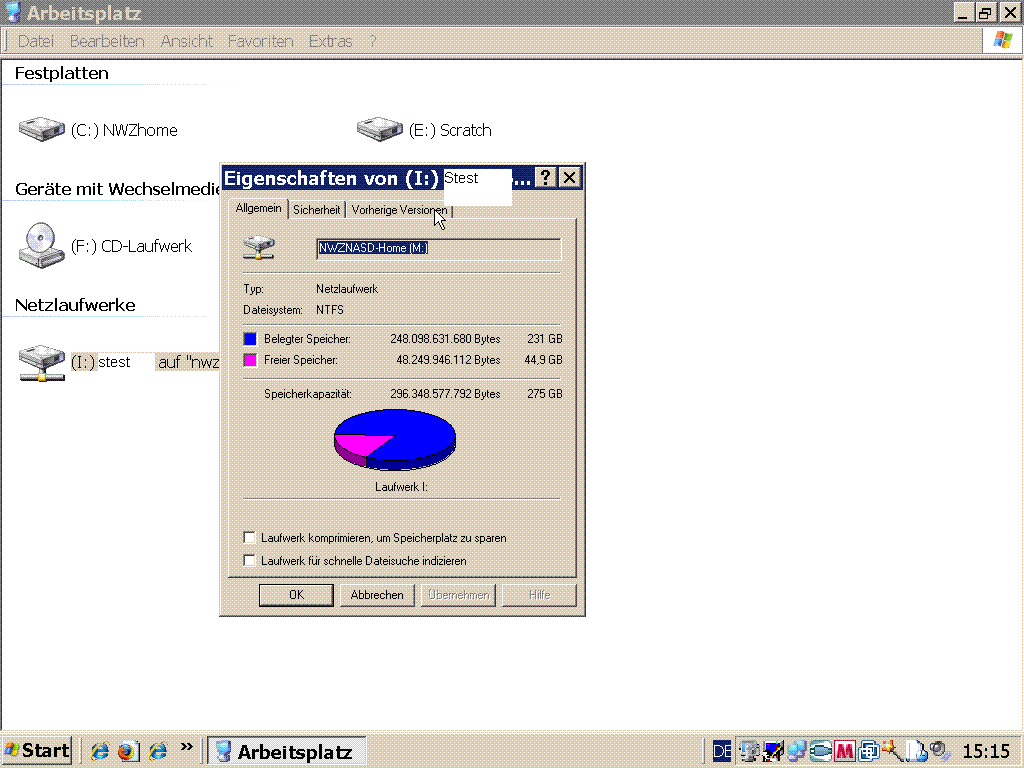Open the Ansicht menu
This screenshot has width=1024, height=768.
(x=186, y=41)
